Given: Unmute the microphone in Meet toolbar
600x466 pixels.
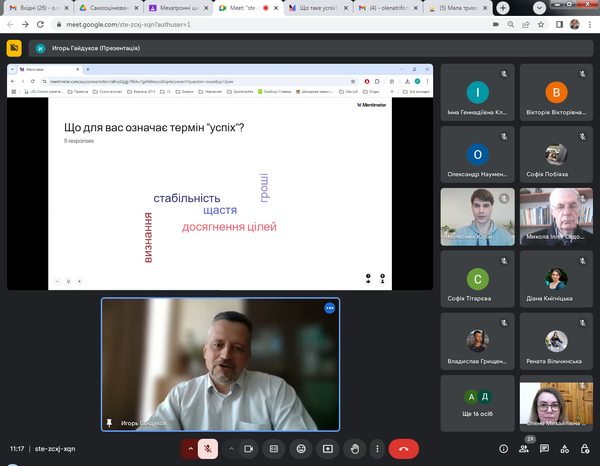Looking at the screenshot, I should click(x=208, y=449).
